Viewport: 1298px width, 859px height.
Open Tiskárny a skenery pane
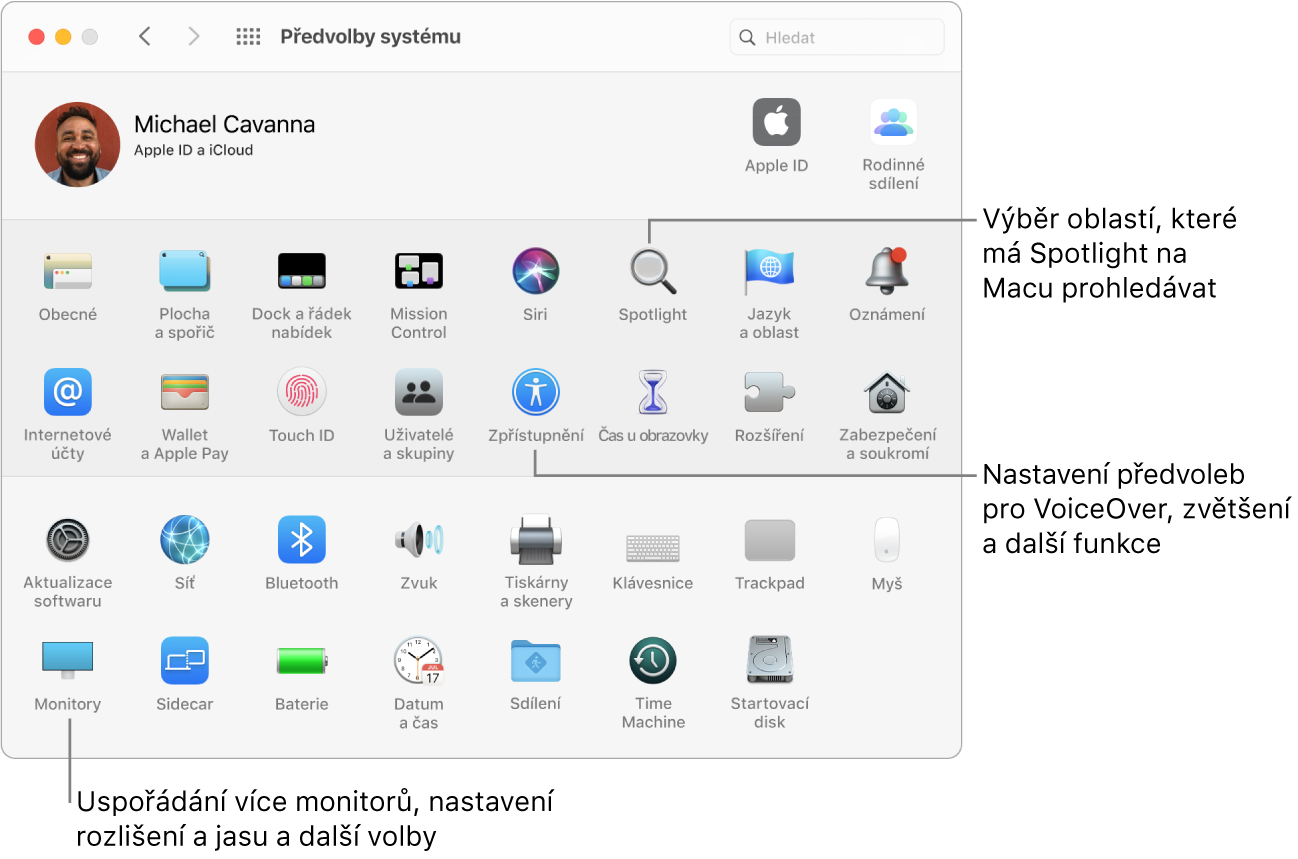point(536,540)
